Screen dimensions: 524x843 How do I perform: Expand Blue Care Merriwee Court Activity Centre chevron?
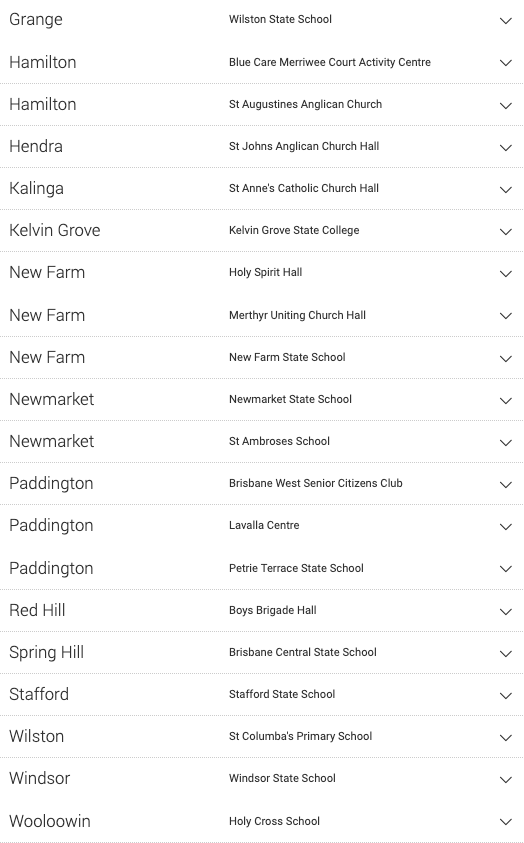pos(506,63)
